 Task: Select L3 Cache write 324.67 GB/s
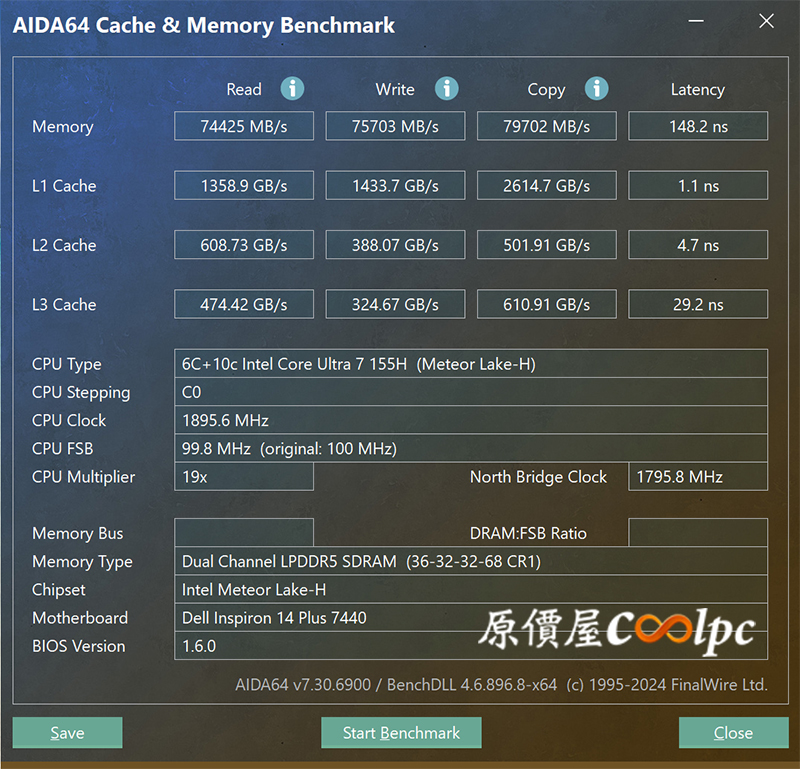coord(395,304)
